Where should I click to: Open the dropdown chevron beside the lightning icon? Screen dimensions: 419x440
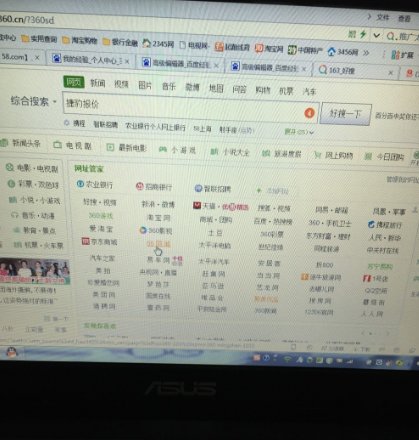[377, 35]
